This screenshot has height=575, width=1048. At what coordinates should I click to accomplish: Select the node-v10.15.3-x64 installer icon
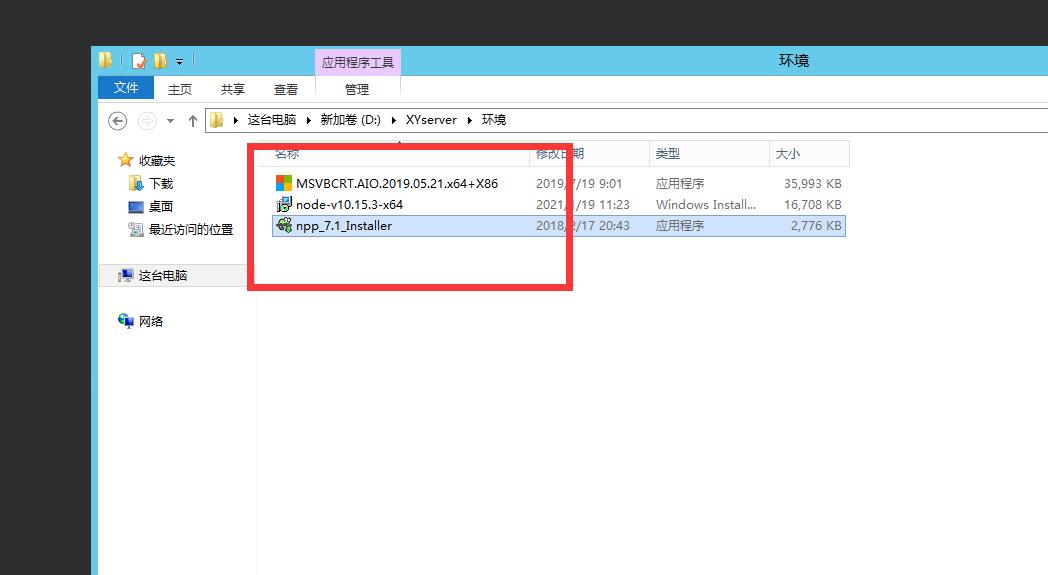tap(284, 205)
